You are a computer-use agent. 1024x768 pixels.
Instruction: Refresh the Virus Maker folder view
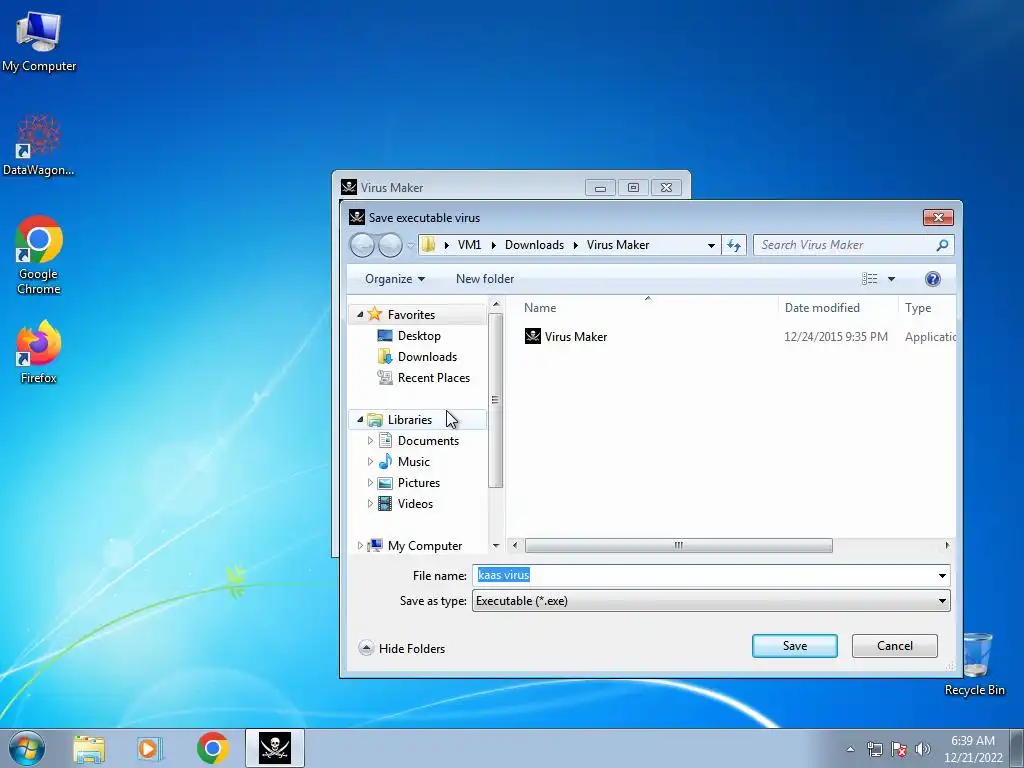pos(734,246)
